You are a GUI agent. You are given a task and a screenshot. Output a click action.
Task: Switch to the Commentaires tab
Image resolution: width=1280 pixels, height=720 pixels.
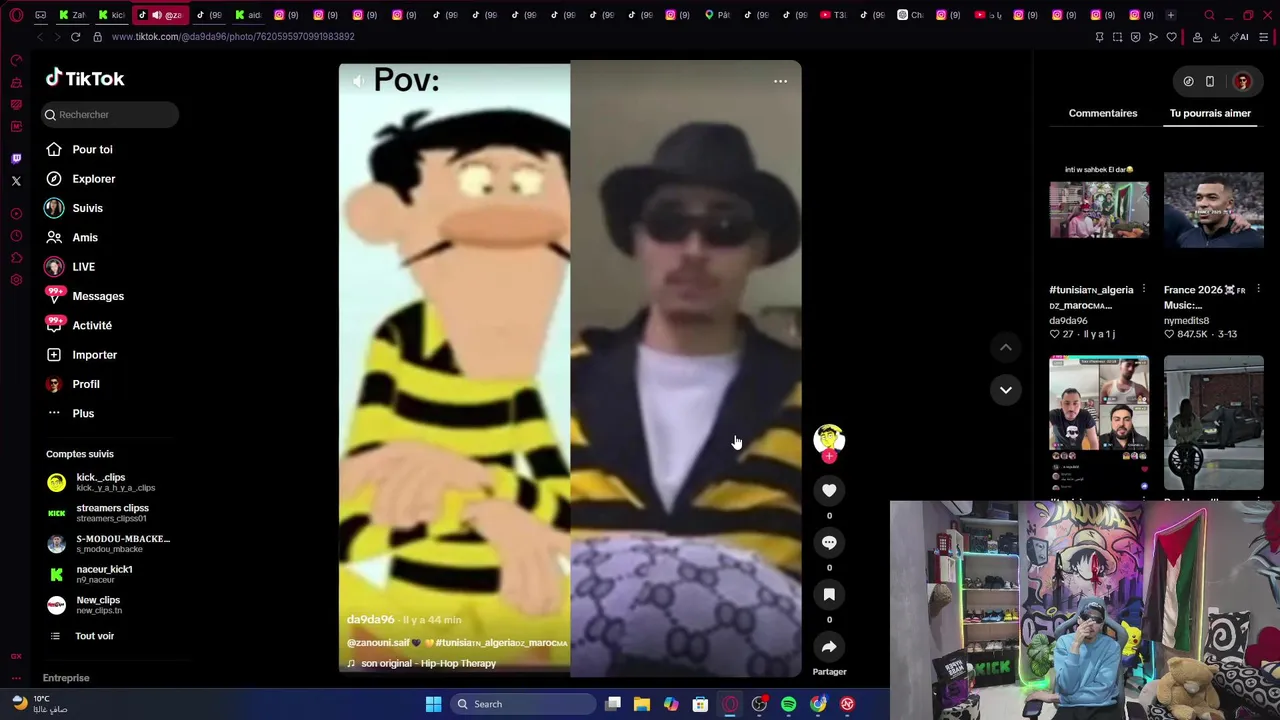1103,113
